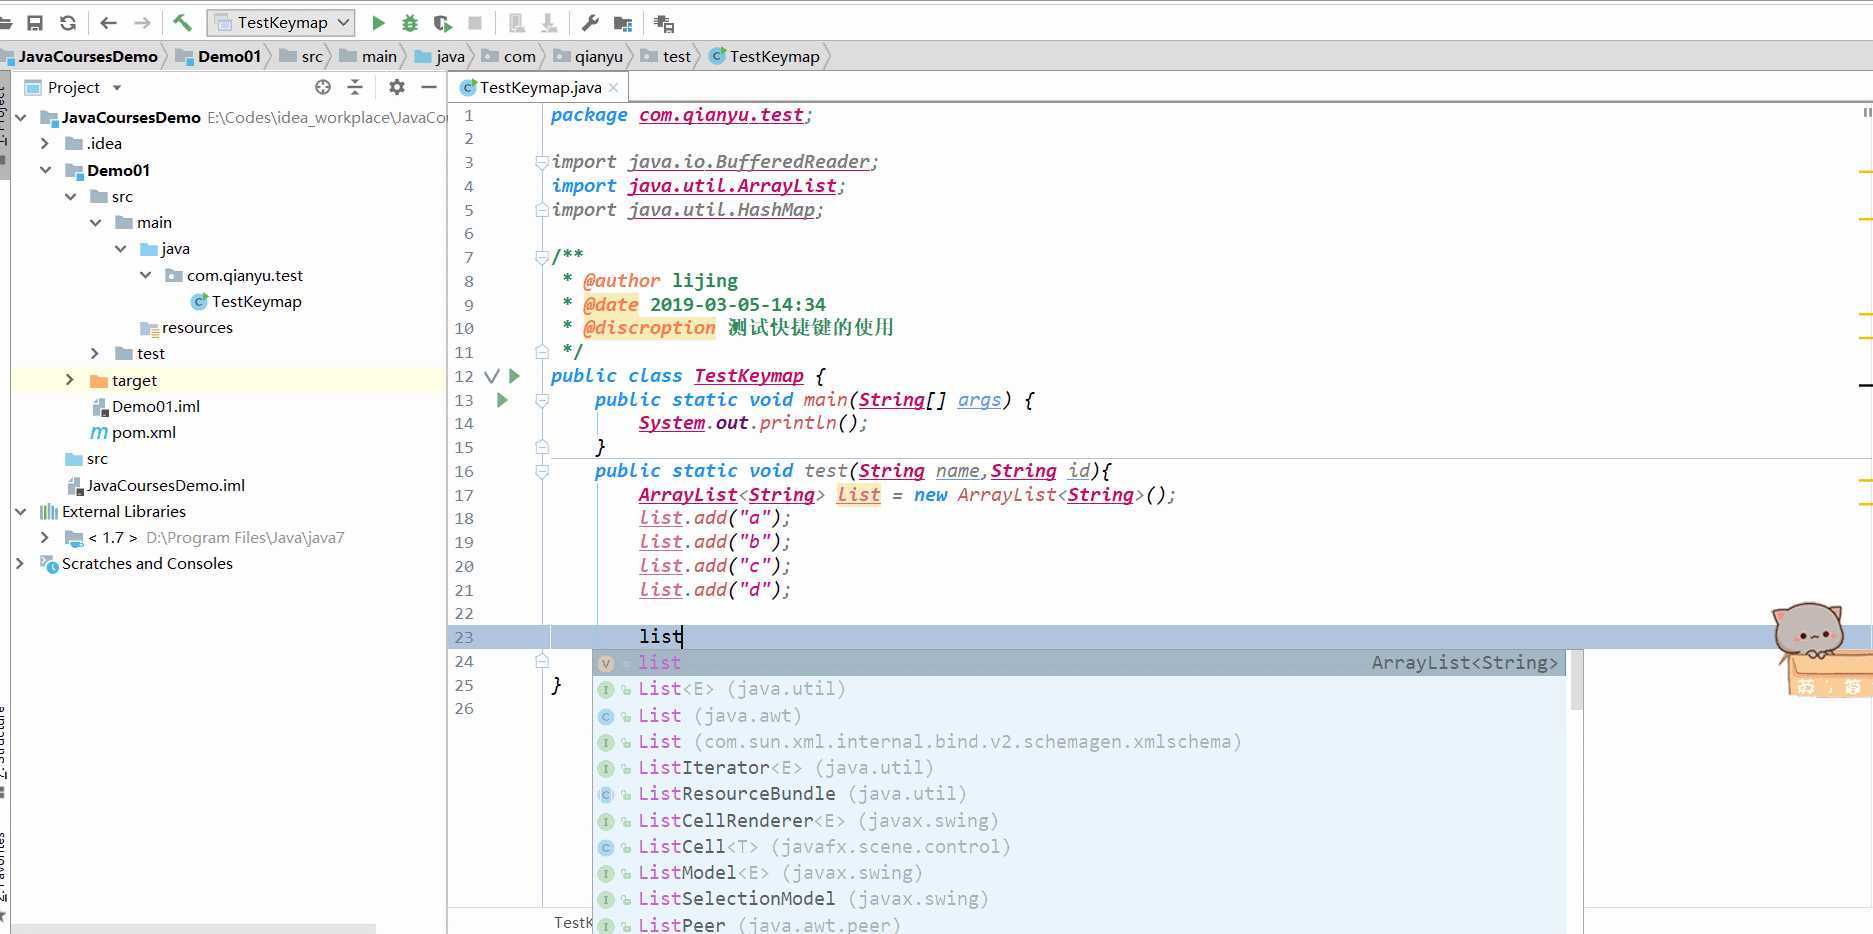The height and width of the screenshot is (934, 1873).
Task: Choose List (java.awt) completion
Action: tap(1079, 715)
